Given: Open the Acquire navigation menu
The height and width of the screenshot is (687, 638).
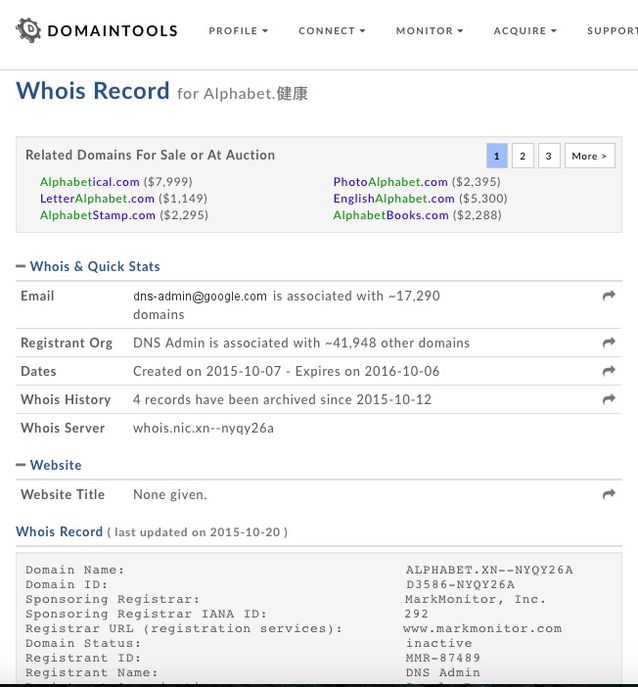Looking at the screenshot, I should pyautogui.click(x=525, y=31).
